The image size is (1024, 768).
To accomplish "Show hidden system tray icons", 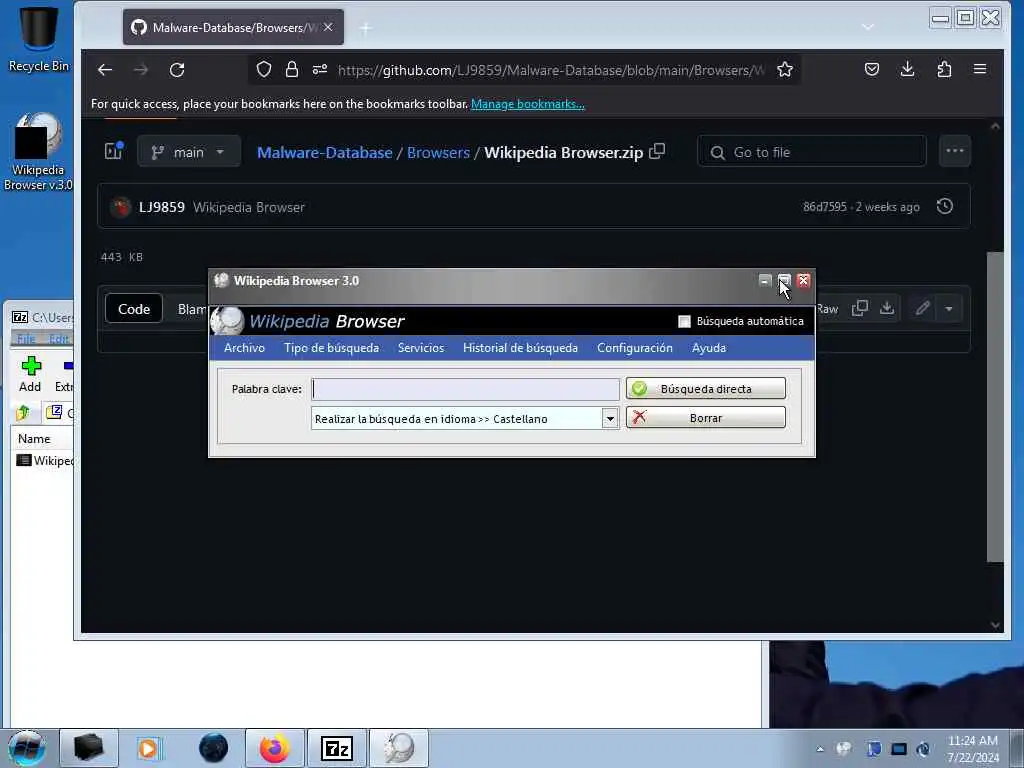I will tap(820, 749).
